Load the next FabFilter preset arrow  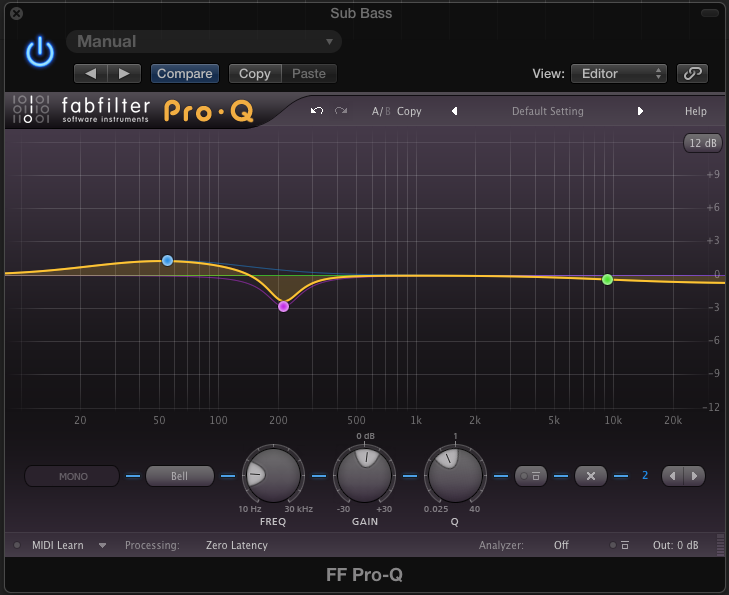click(640, 111)
